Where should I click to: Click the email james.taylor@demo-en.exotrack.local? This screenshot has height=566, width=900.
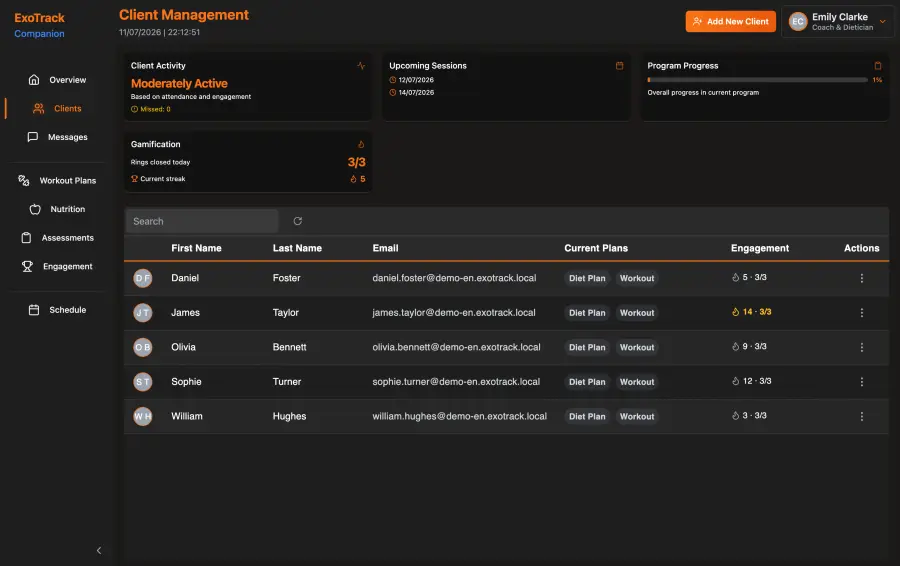coord(454,312)
